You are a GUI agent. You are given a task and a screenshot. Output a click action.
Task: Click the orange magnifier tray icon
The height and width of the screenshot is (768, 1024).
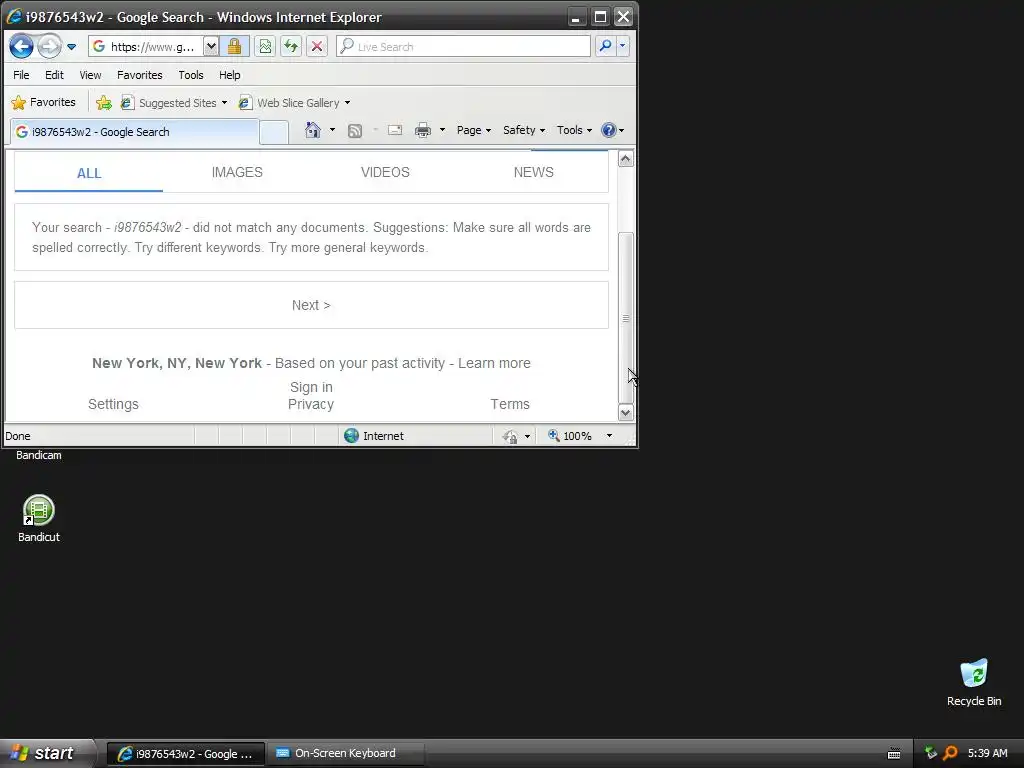[x=950, y=753]
